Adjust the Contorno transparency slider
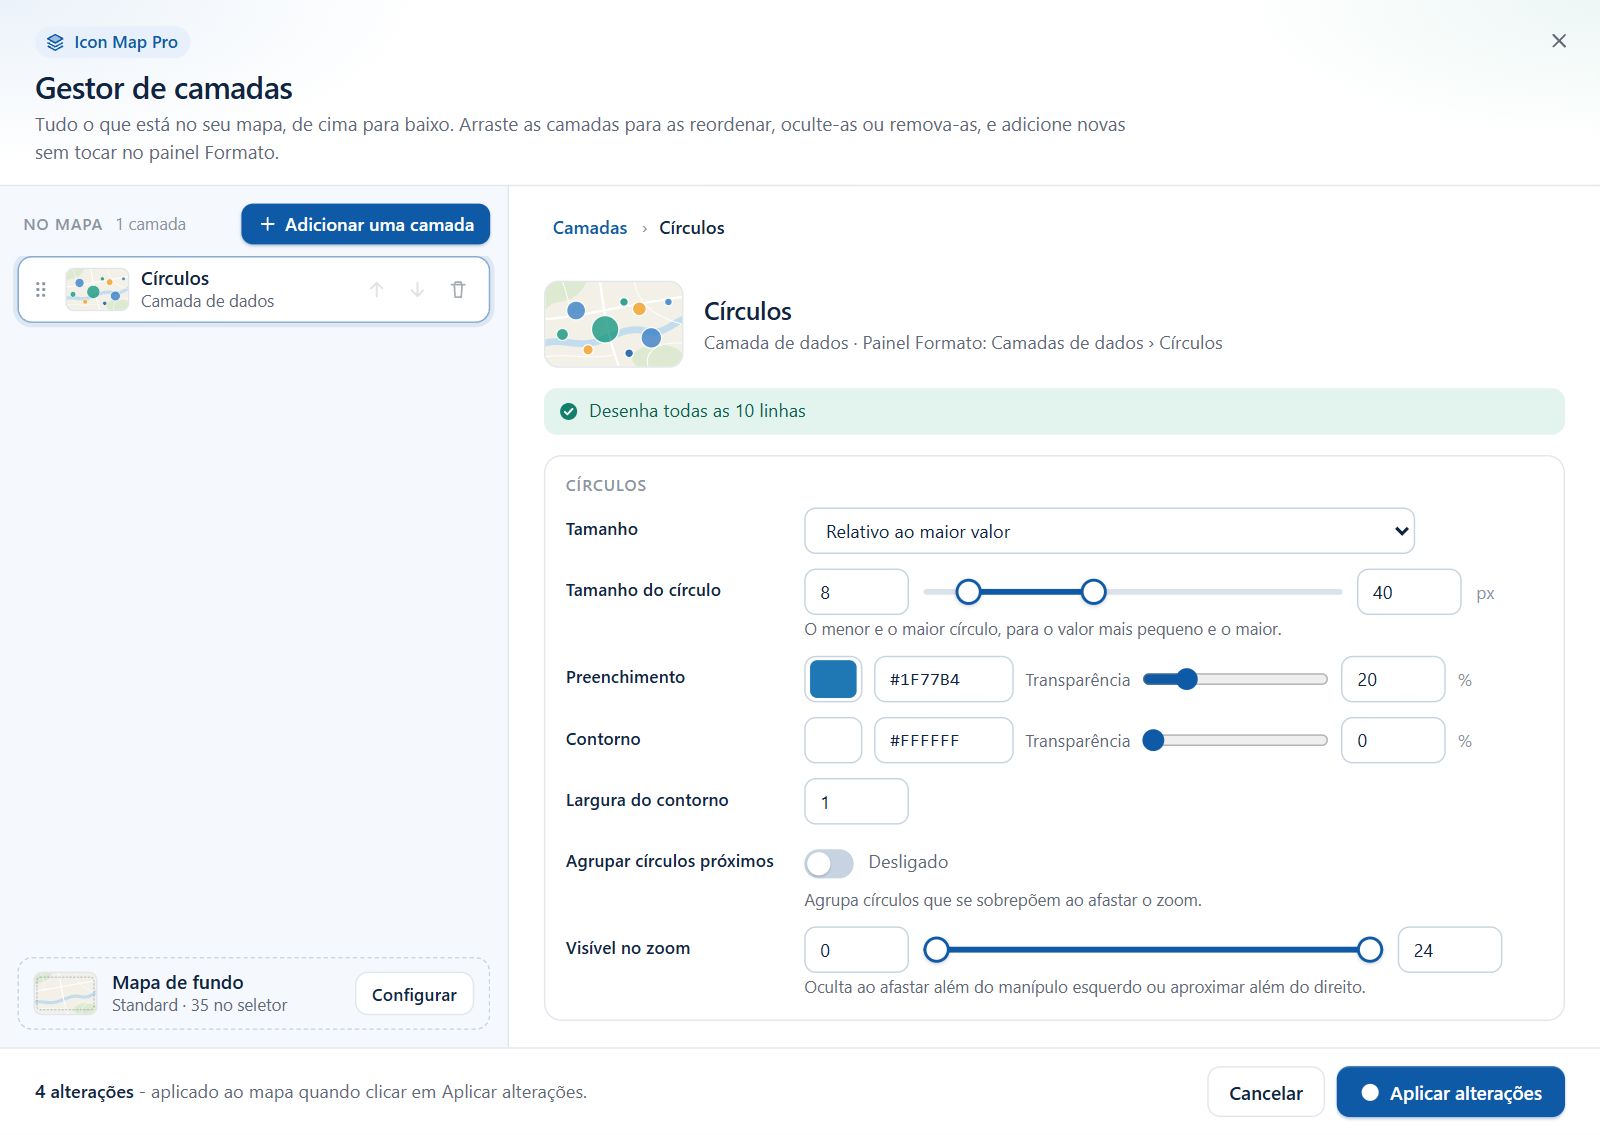 pos(1235,741)
